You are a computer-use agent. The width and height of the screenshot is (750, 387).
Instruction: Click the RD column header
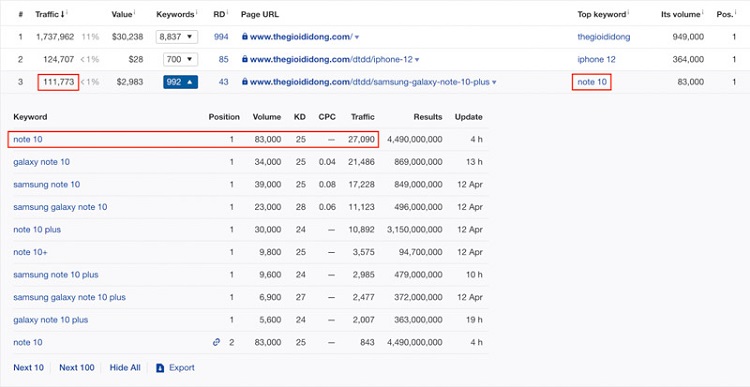[219, 14]
